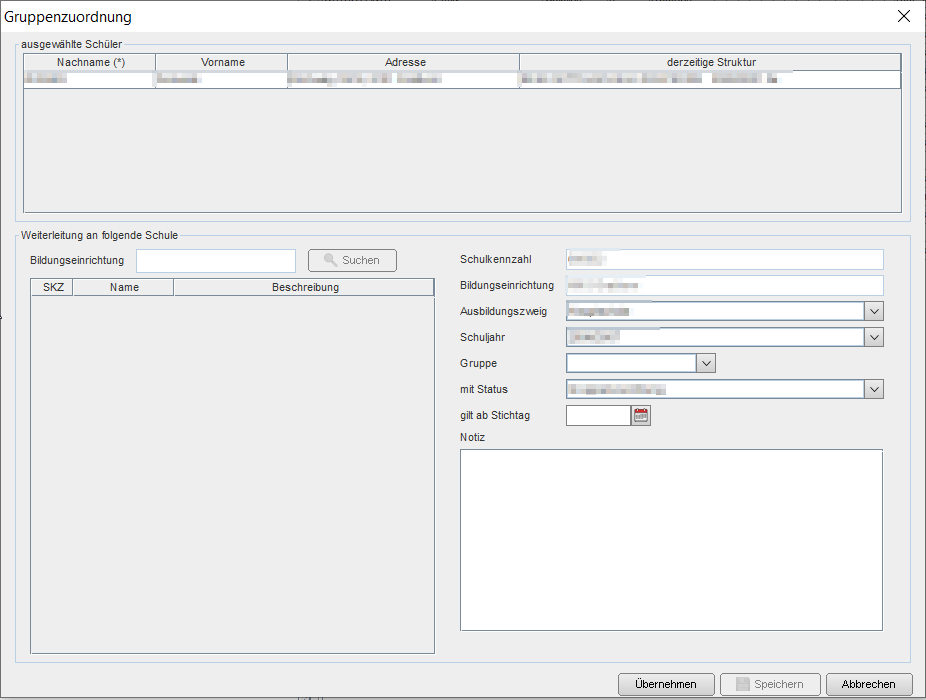Click the Schulkennzahl field

[724, 260]
